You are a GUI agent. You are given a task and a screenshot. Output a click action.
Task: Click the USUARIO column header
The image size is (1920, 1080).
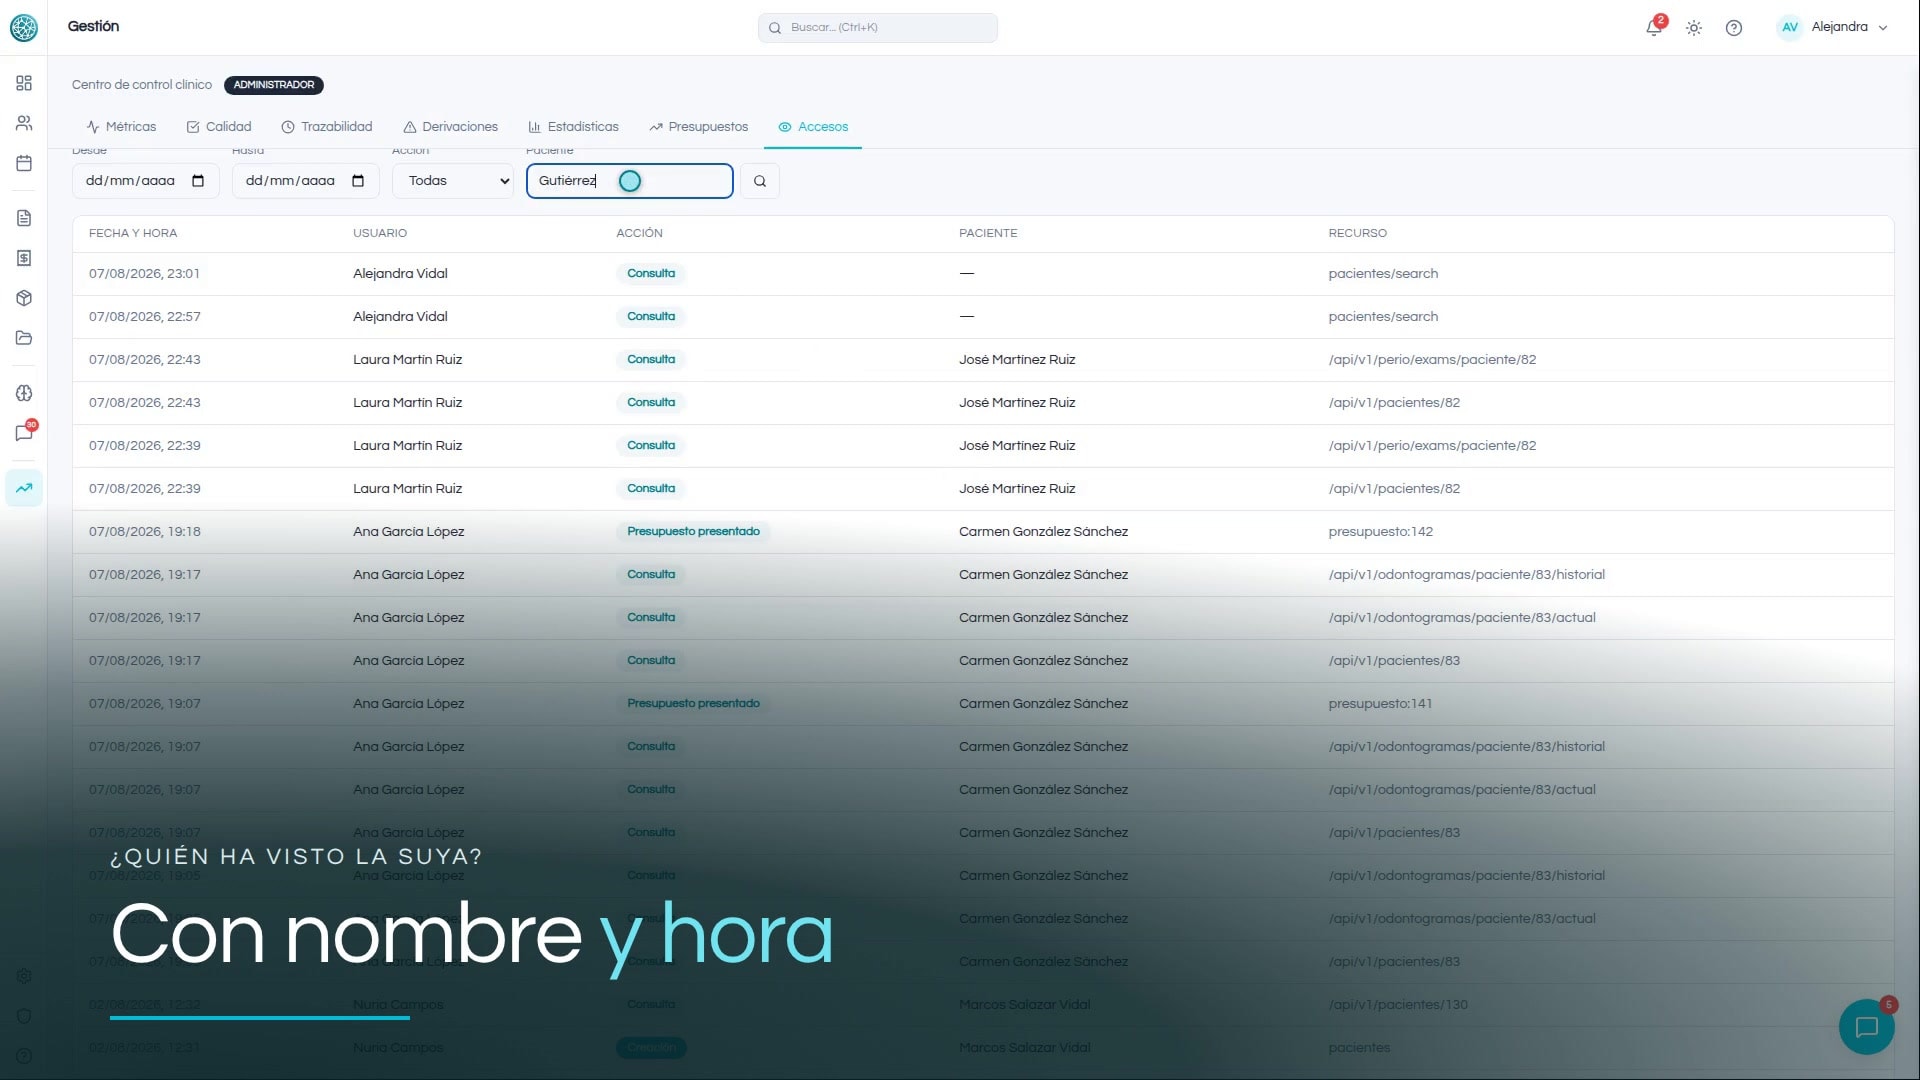[380, 233]
